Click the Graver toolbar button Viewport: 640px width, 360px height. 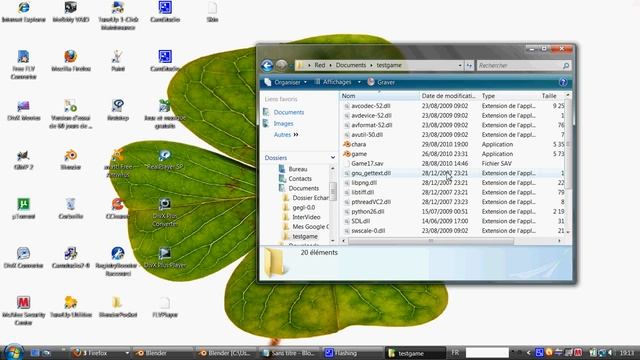click(381, 82)
